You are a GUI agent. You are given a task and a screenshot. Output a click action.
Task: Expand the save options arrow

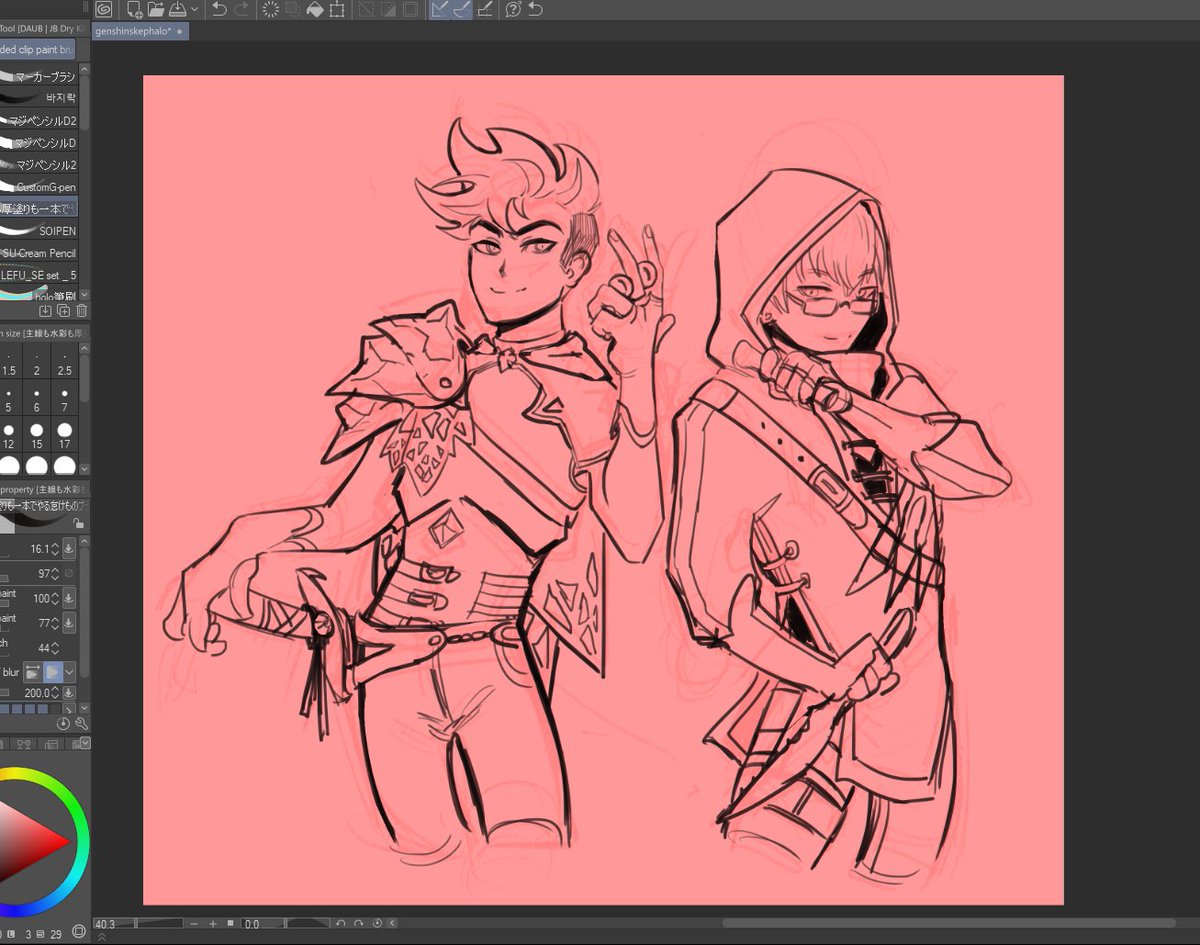[x=194, y=9]
